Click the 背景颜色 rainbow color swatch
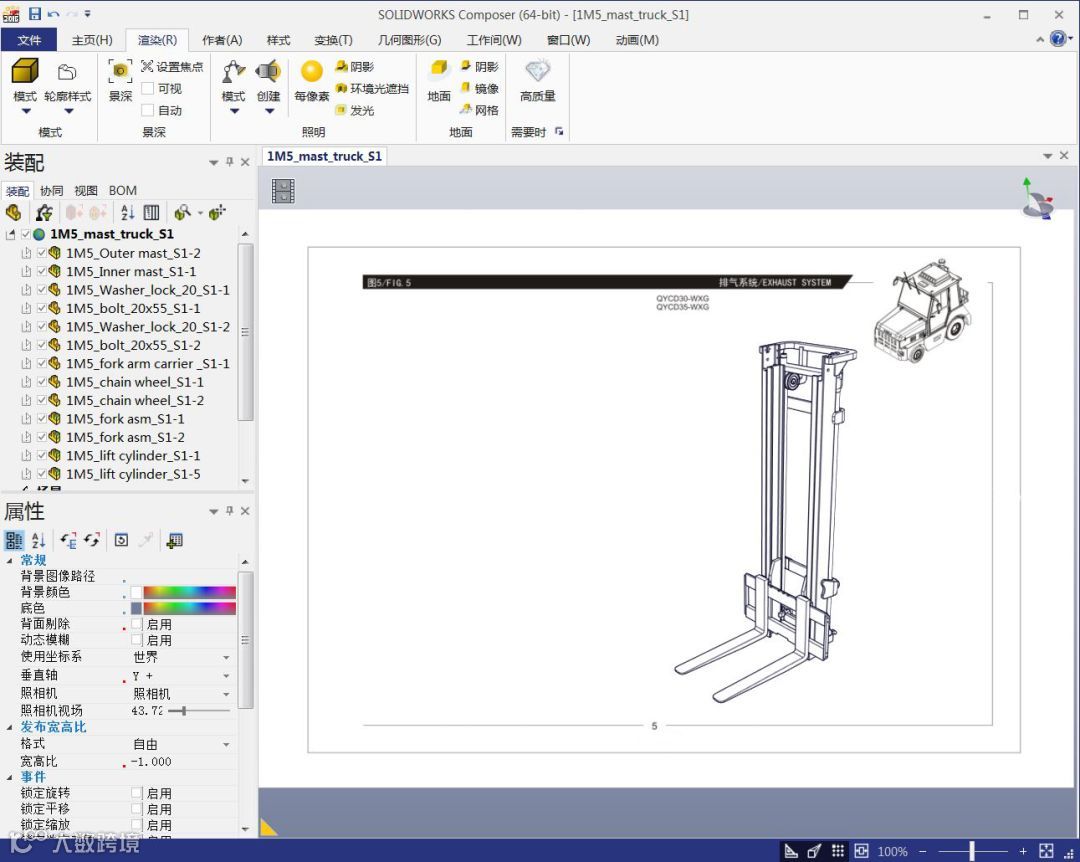Viewport: 1080px width, 862px height. [189, 592]
